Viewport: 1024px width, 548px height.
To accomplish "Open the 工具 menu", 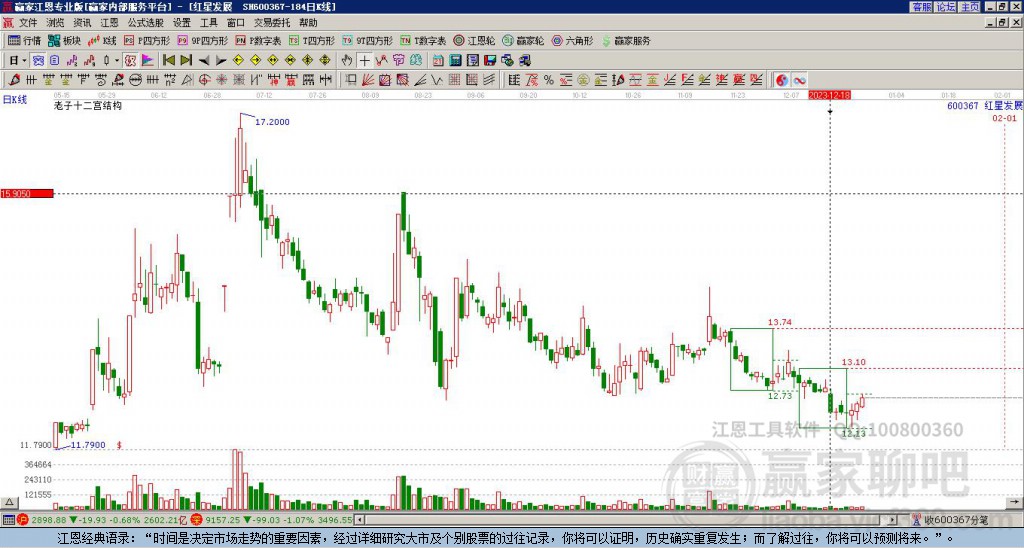I will (x=208, y=23).
